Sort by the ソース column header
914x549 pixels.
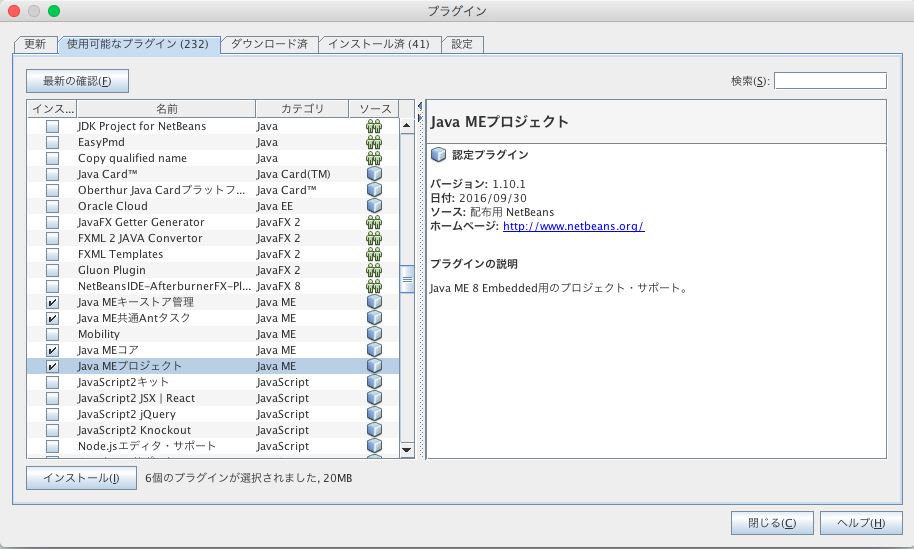click(375, 109)
